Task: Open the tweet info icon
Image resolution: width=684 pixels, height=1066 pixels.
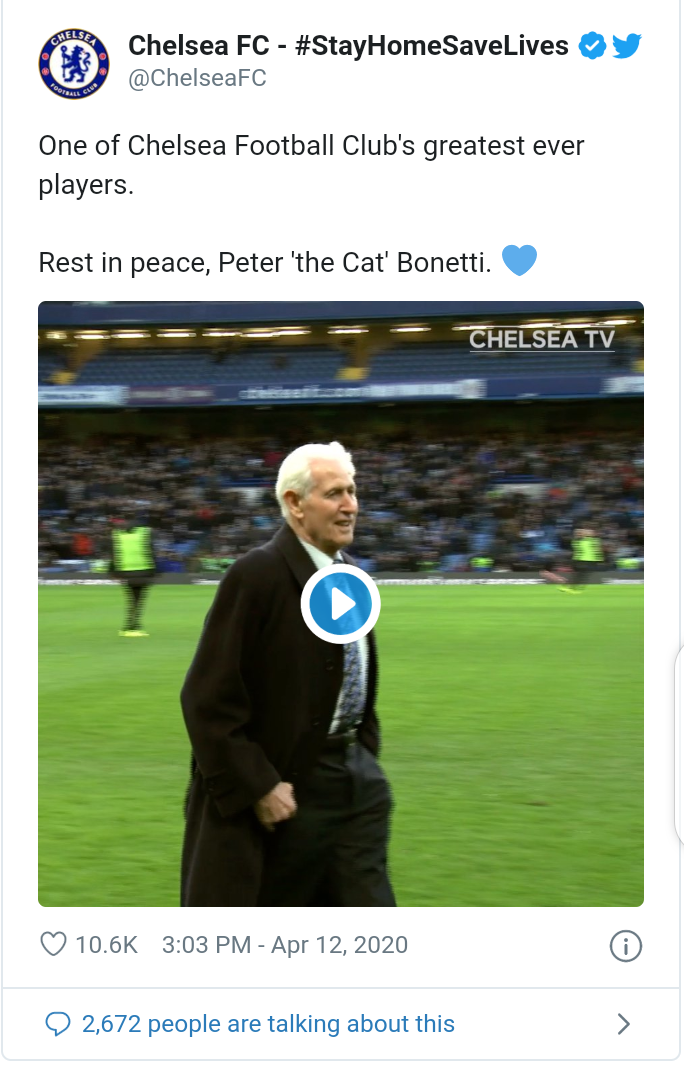Action: (625, 946)
